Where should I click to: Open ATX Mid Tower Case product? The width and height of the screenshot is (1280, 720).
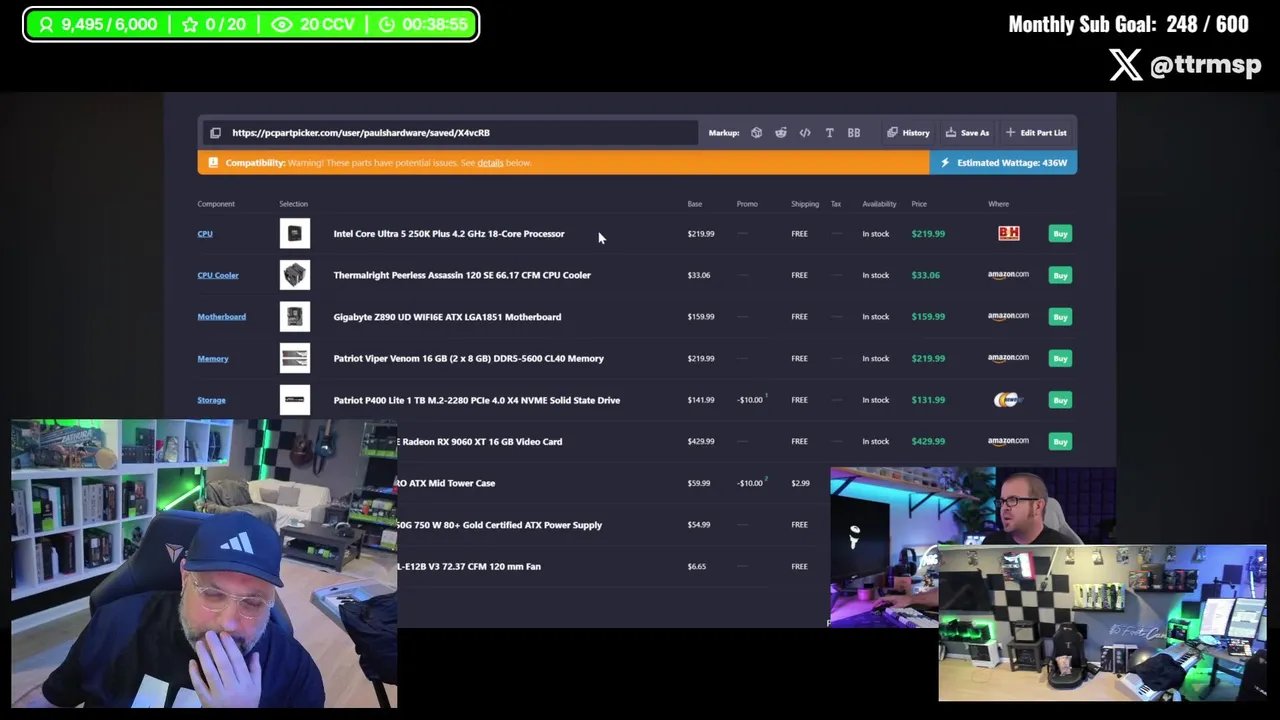click(446, 483)
